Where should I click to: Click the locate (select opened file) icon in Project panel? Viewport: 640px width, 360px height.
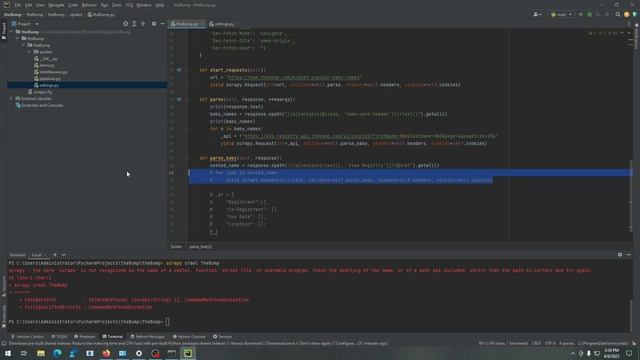125,24
